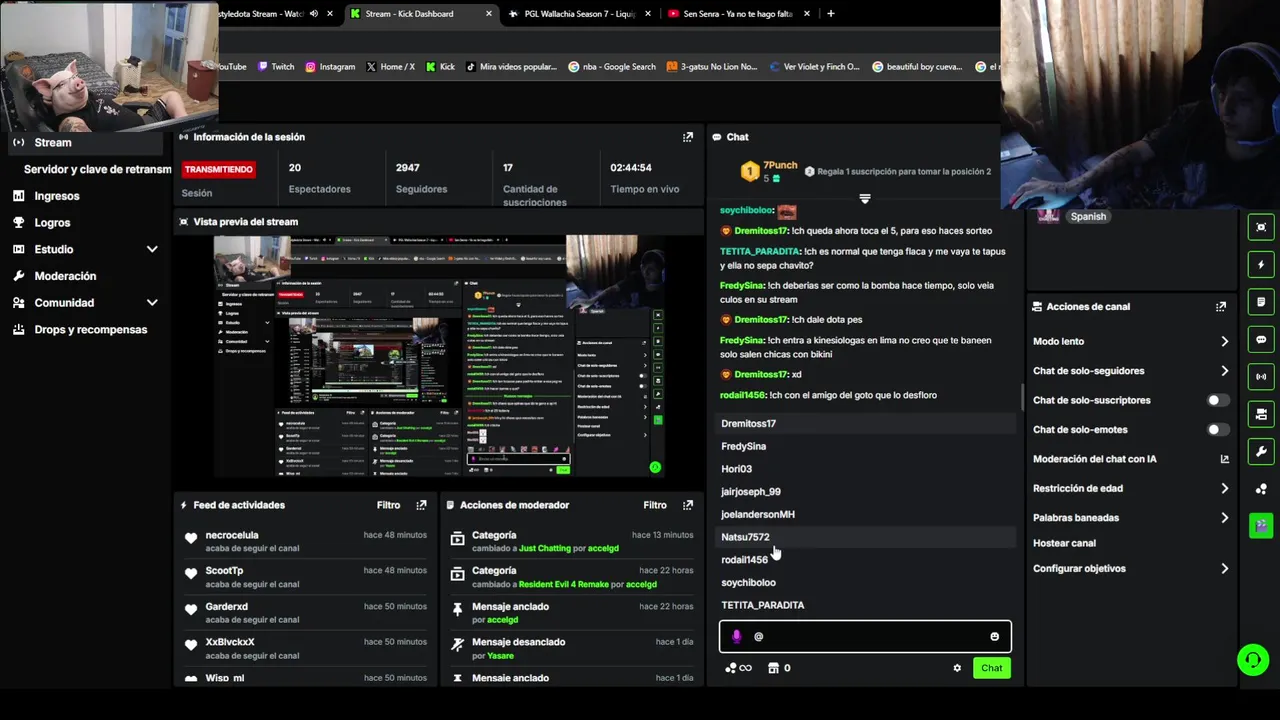Open Ingresos in the left sidebar
Image resolution: width=1280 pixels, height=720 pixels.
click(x=57, y=196)
